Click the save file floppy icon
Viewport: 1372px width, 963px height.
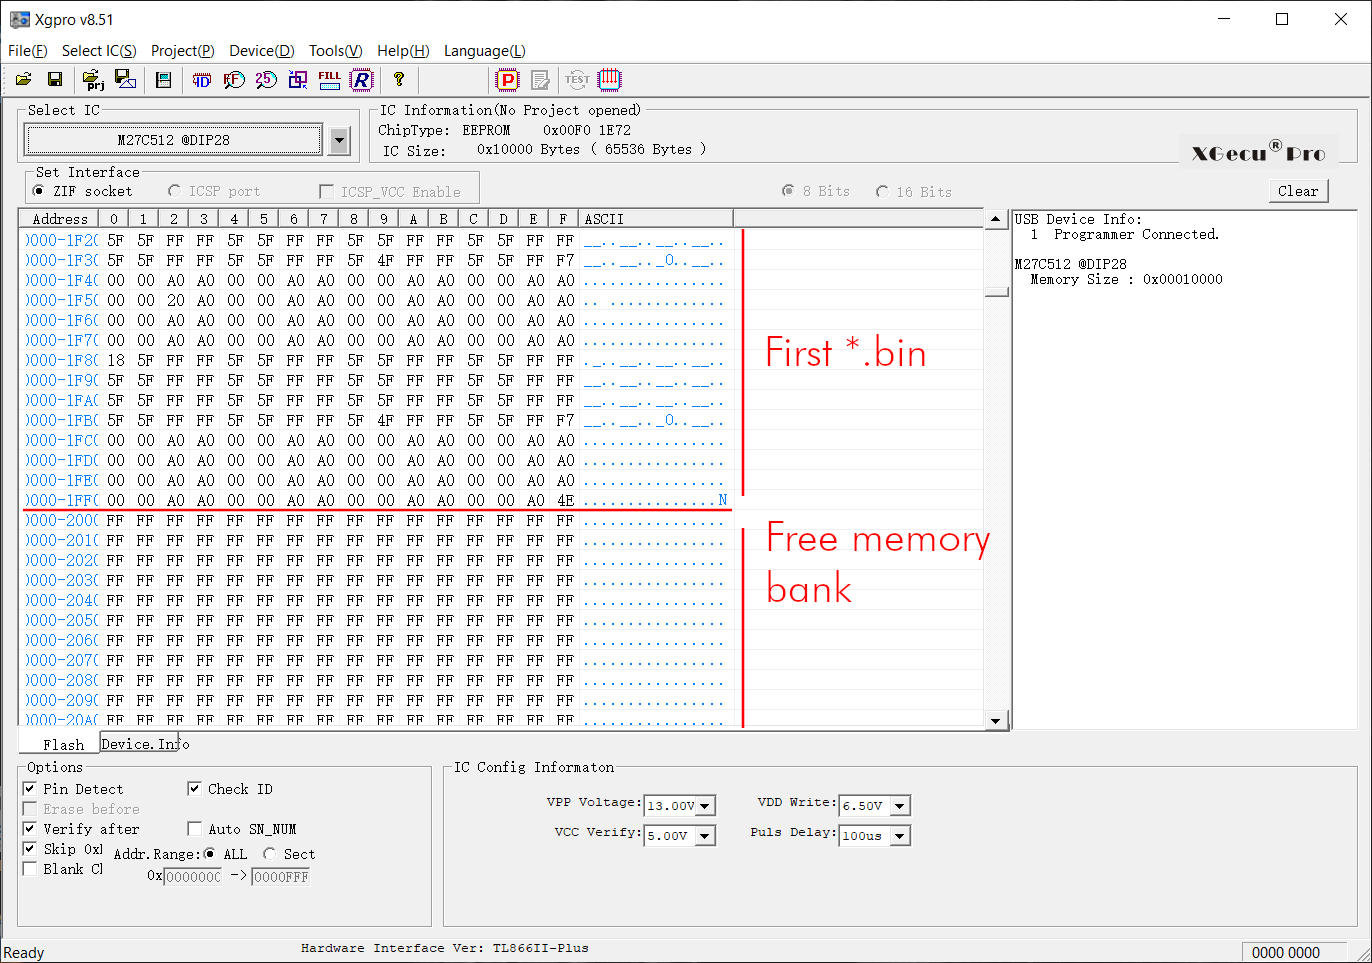point(55,80)
